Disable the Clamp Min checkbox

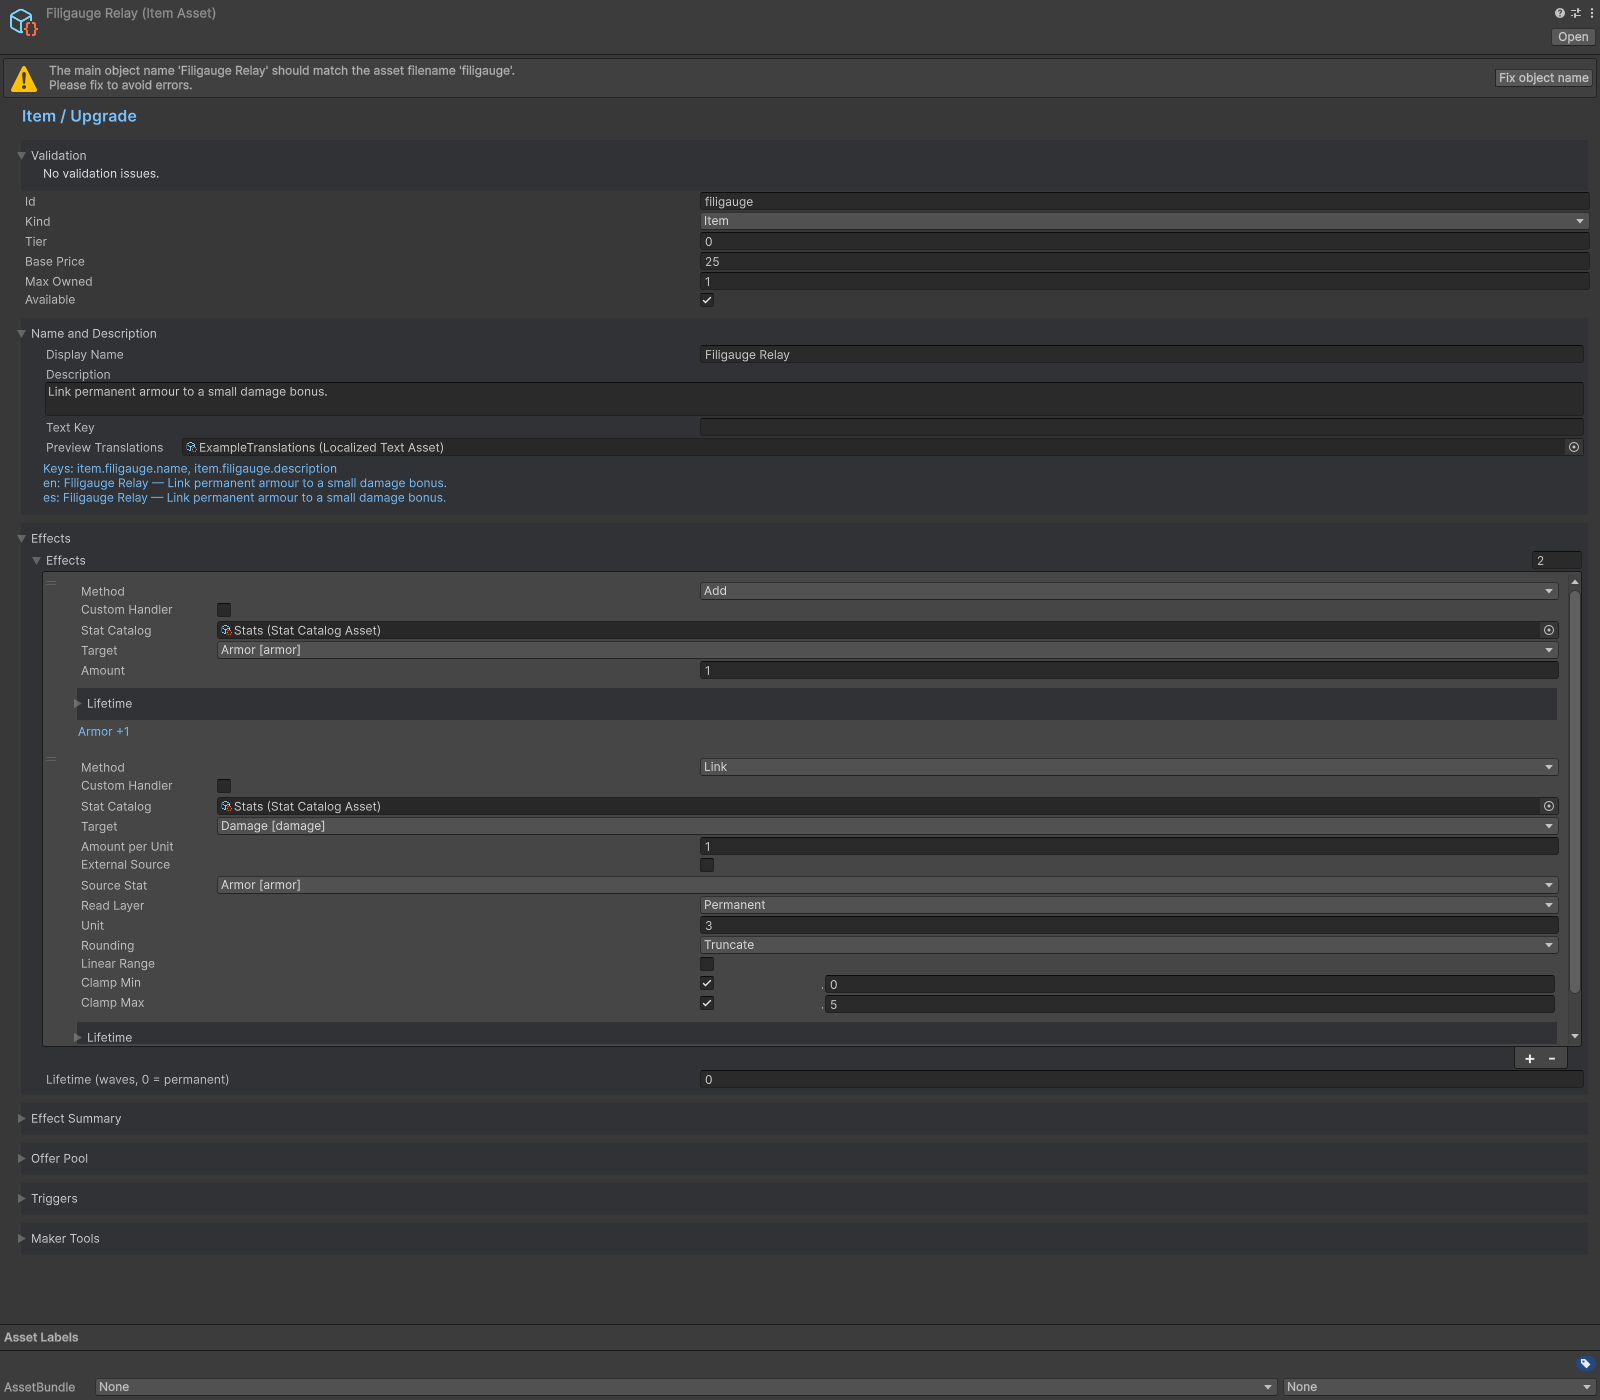[x=707, y=983]
